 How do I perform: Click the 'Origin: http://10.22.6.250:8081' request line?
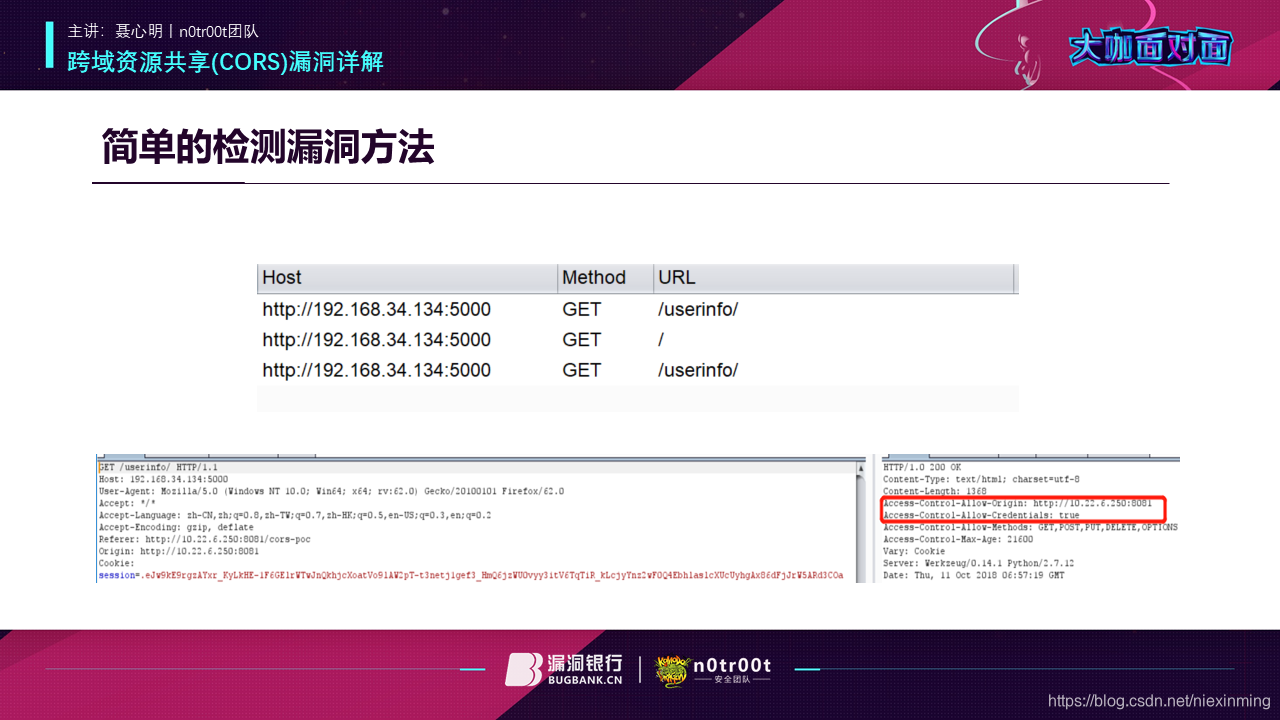[179, 552]
